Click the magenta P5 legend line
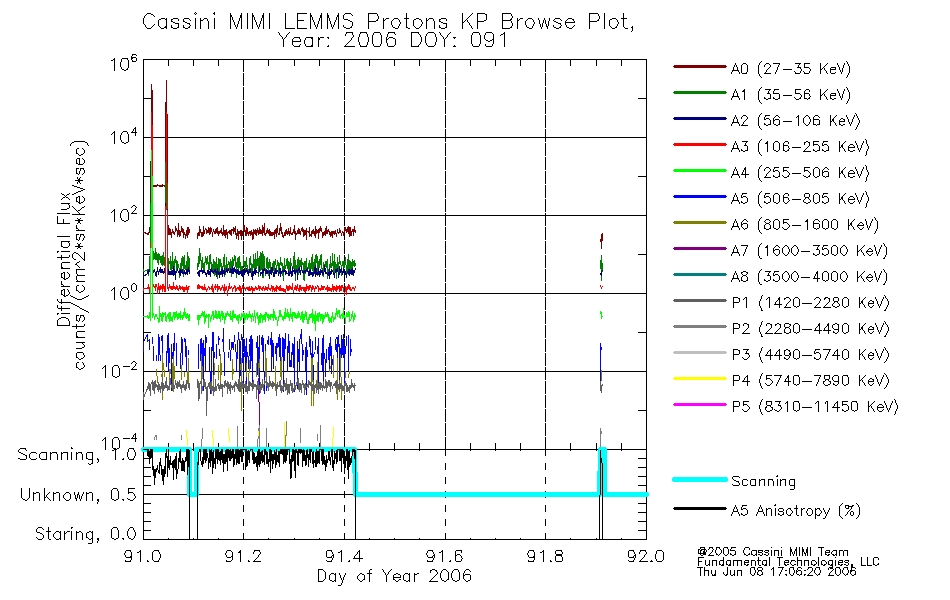Viewport: 950px width, 600px height. pyautogui.click(x=699, y=404)
